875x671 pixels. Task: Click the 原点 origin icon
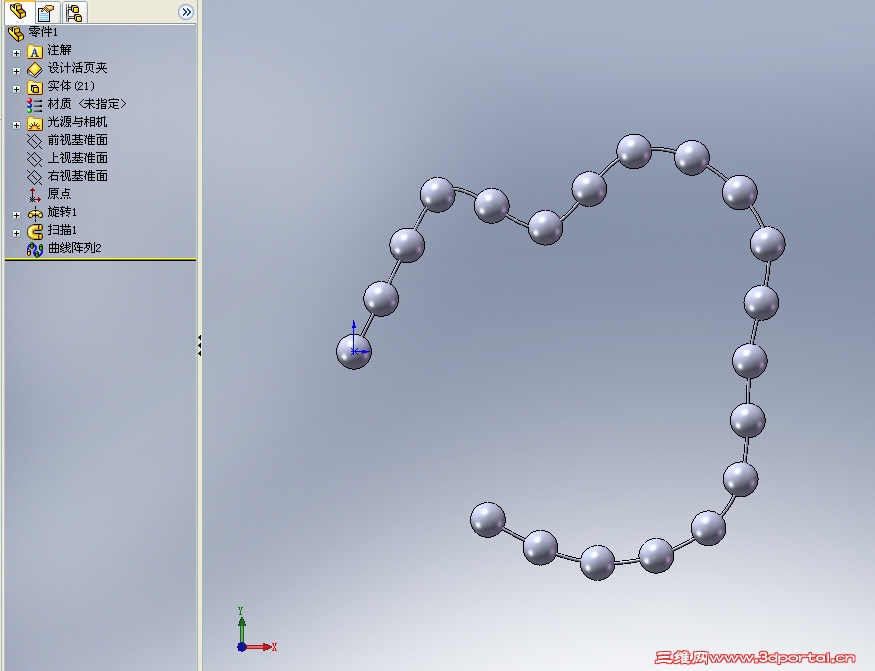pos(35,195)
